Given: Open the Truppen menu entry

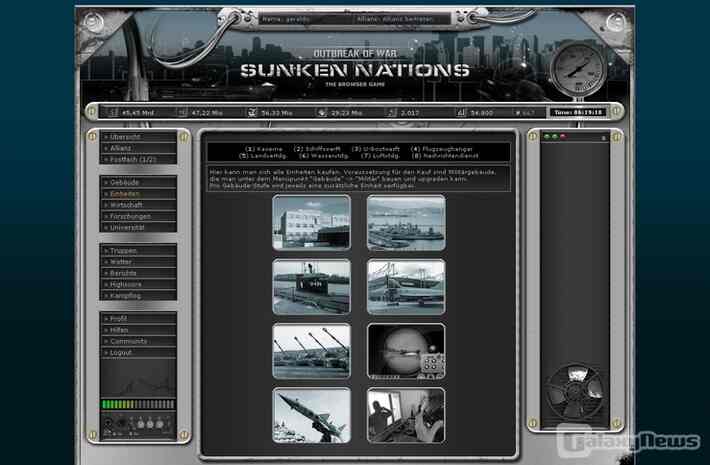Looking at the screenshot, I should (x=138, y=250).
